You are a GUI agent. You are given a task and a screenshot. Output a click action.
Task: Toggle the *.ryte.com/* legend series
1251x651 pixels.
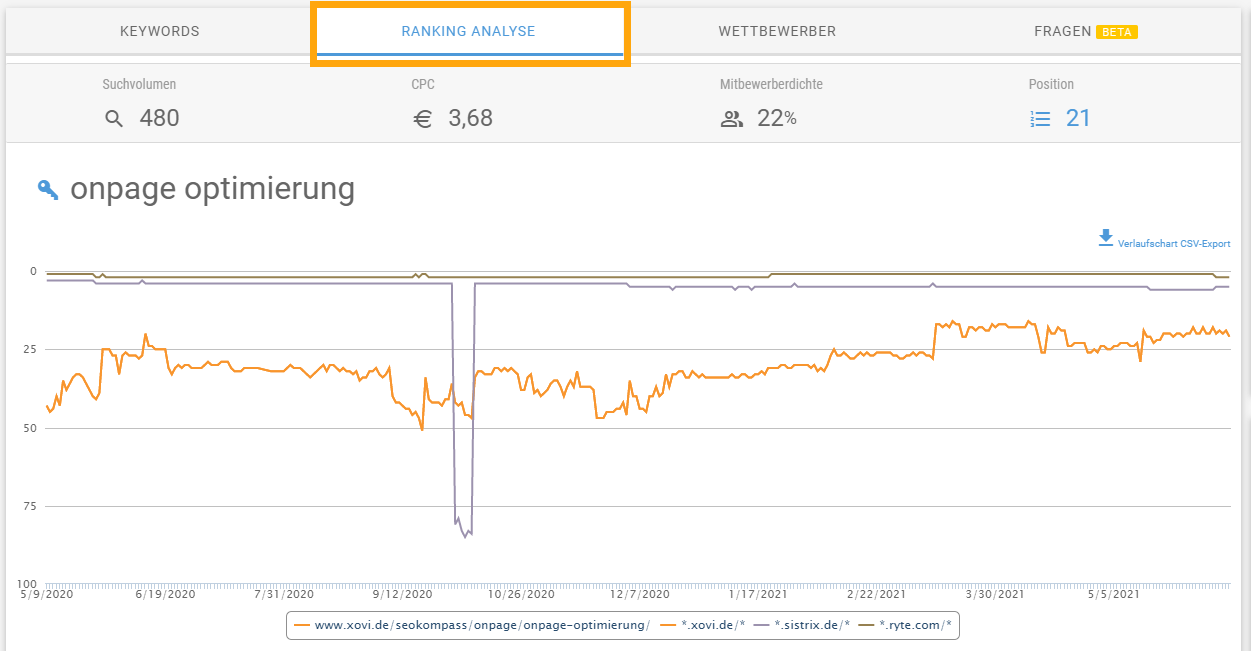coord(906,625)
